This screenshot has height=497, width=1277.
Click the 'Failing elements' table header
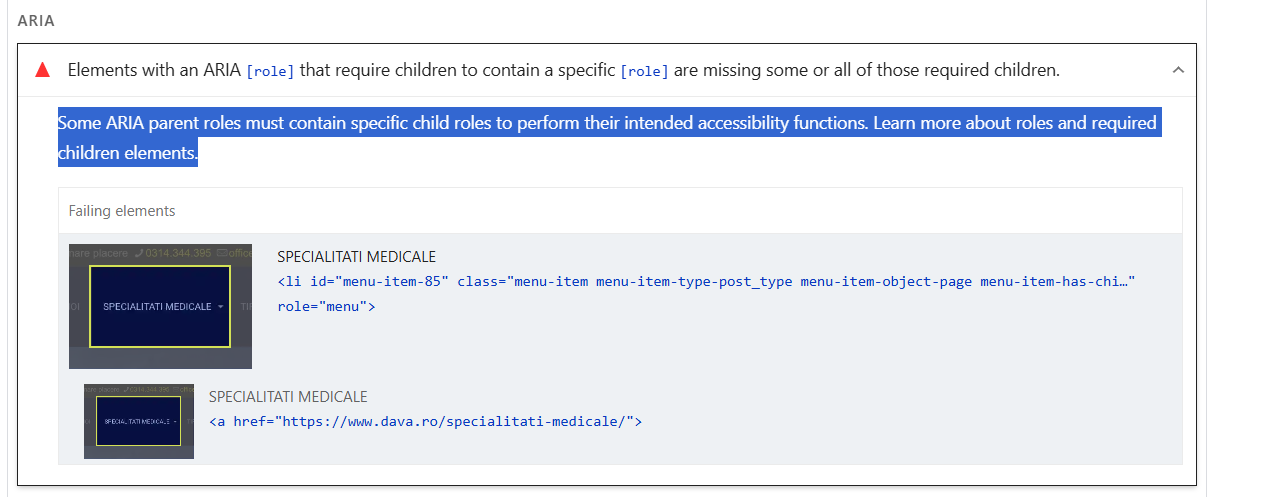(122, 211)
